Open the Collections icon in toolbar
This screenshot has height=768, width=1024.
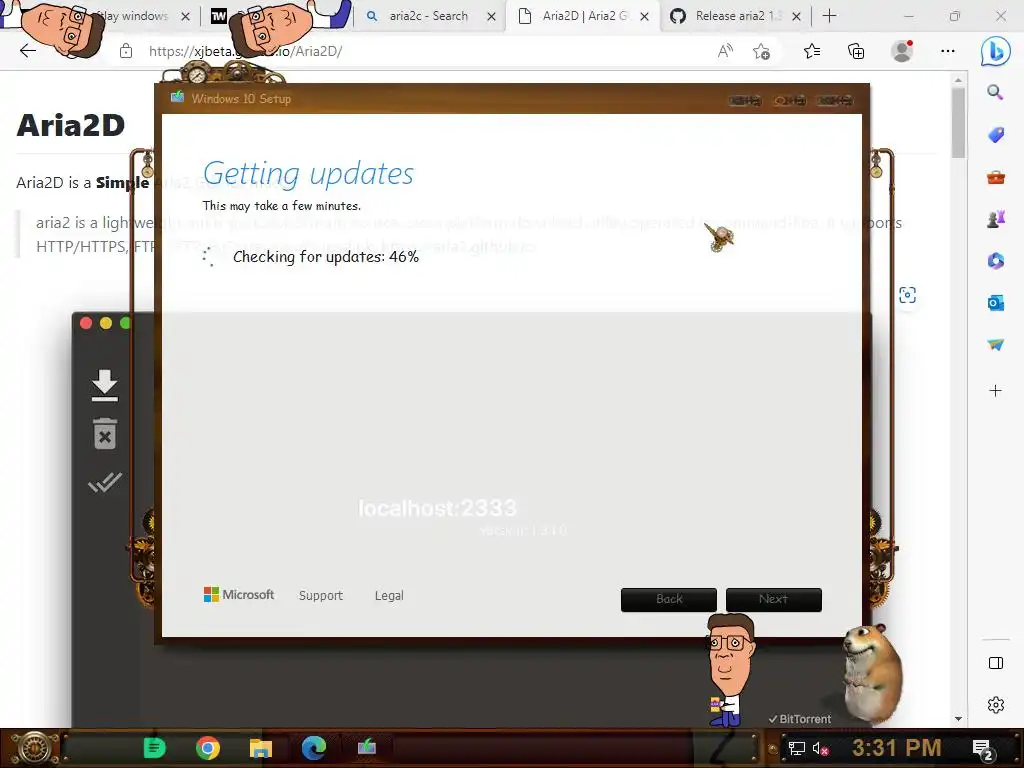[x=856, y=51]
